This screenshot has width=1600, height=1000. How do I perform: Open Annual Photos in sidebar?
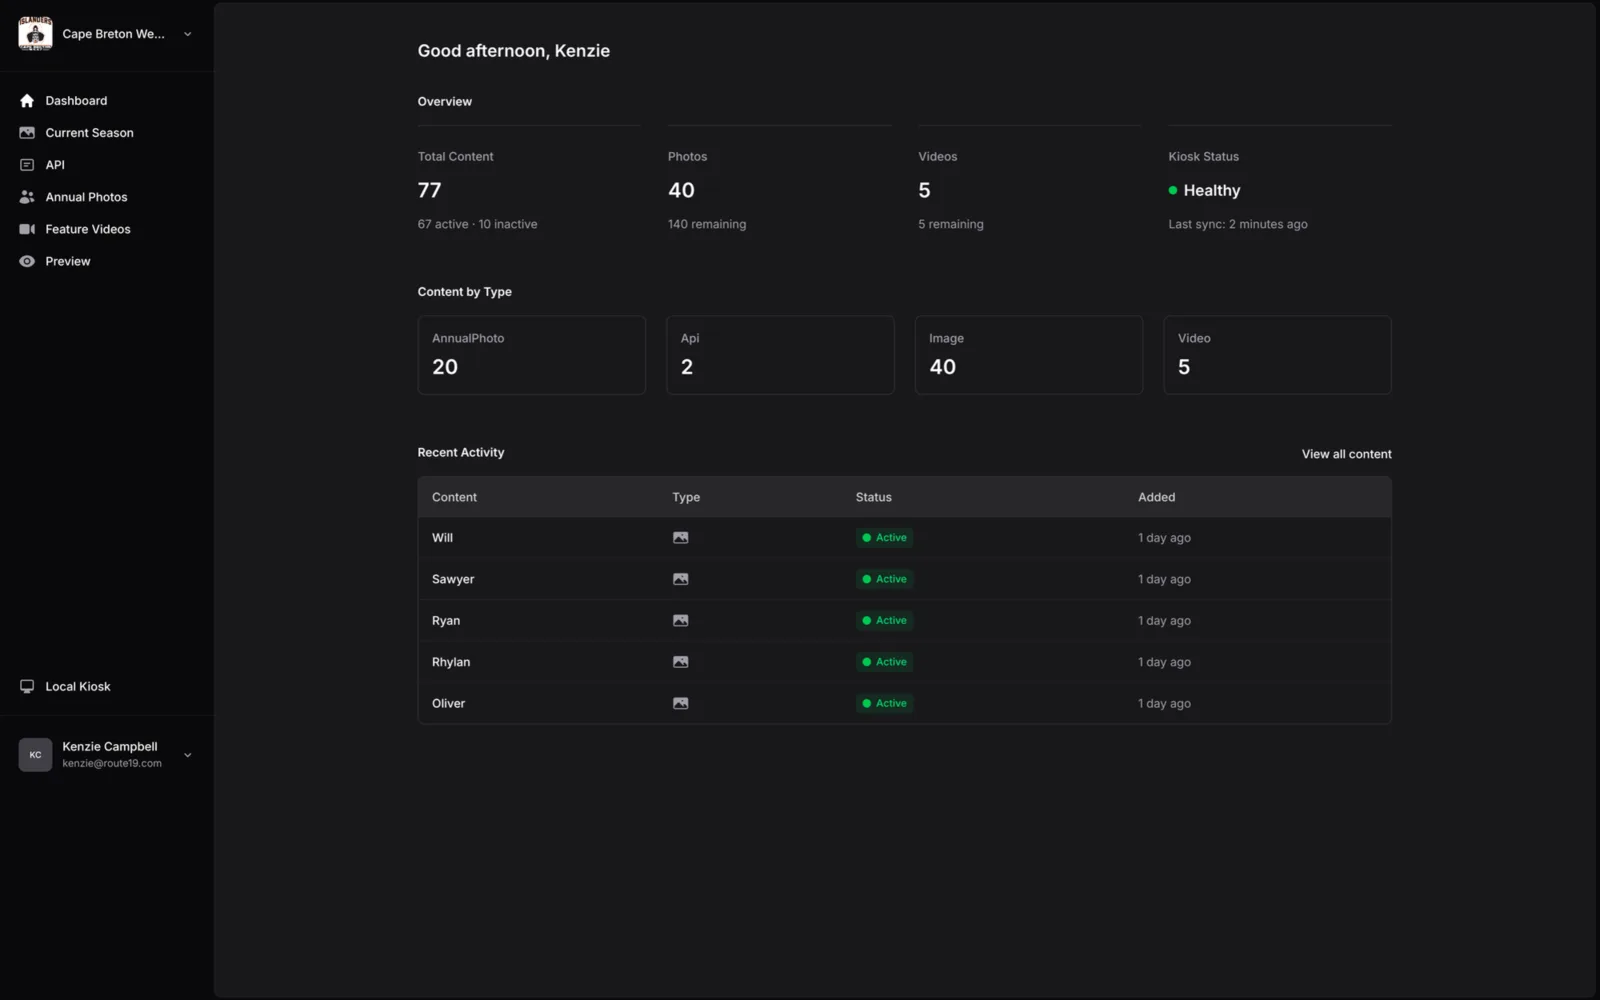(x=86, y=197)
